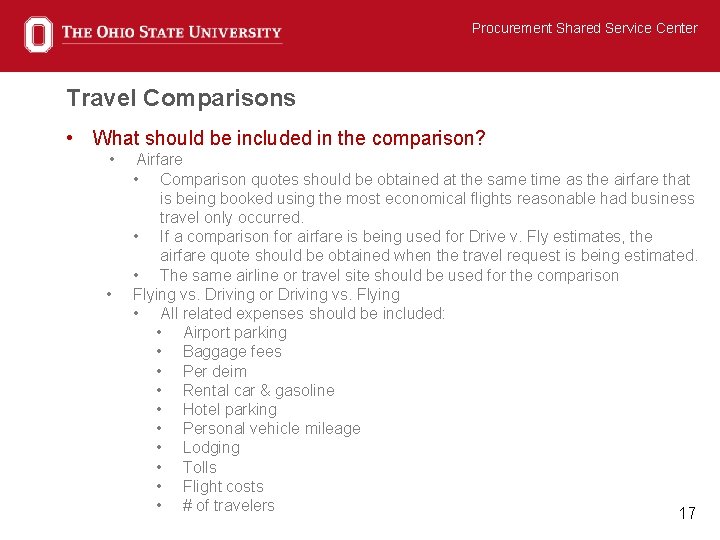
Task: Select the Airfare bullet heading
Action: point(159,159)
